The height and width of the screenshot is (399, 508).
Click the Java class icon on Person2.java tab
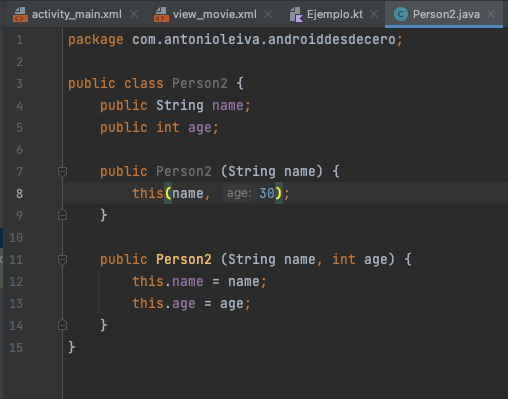401,14
